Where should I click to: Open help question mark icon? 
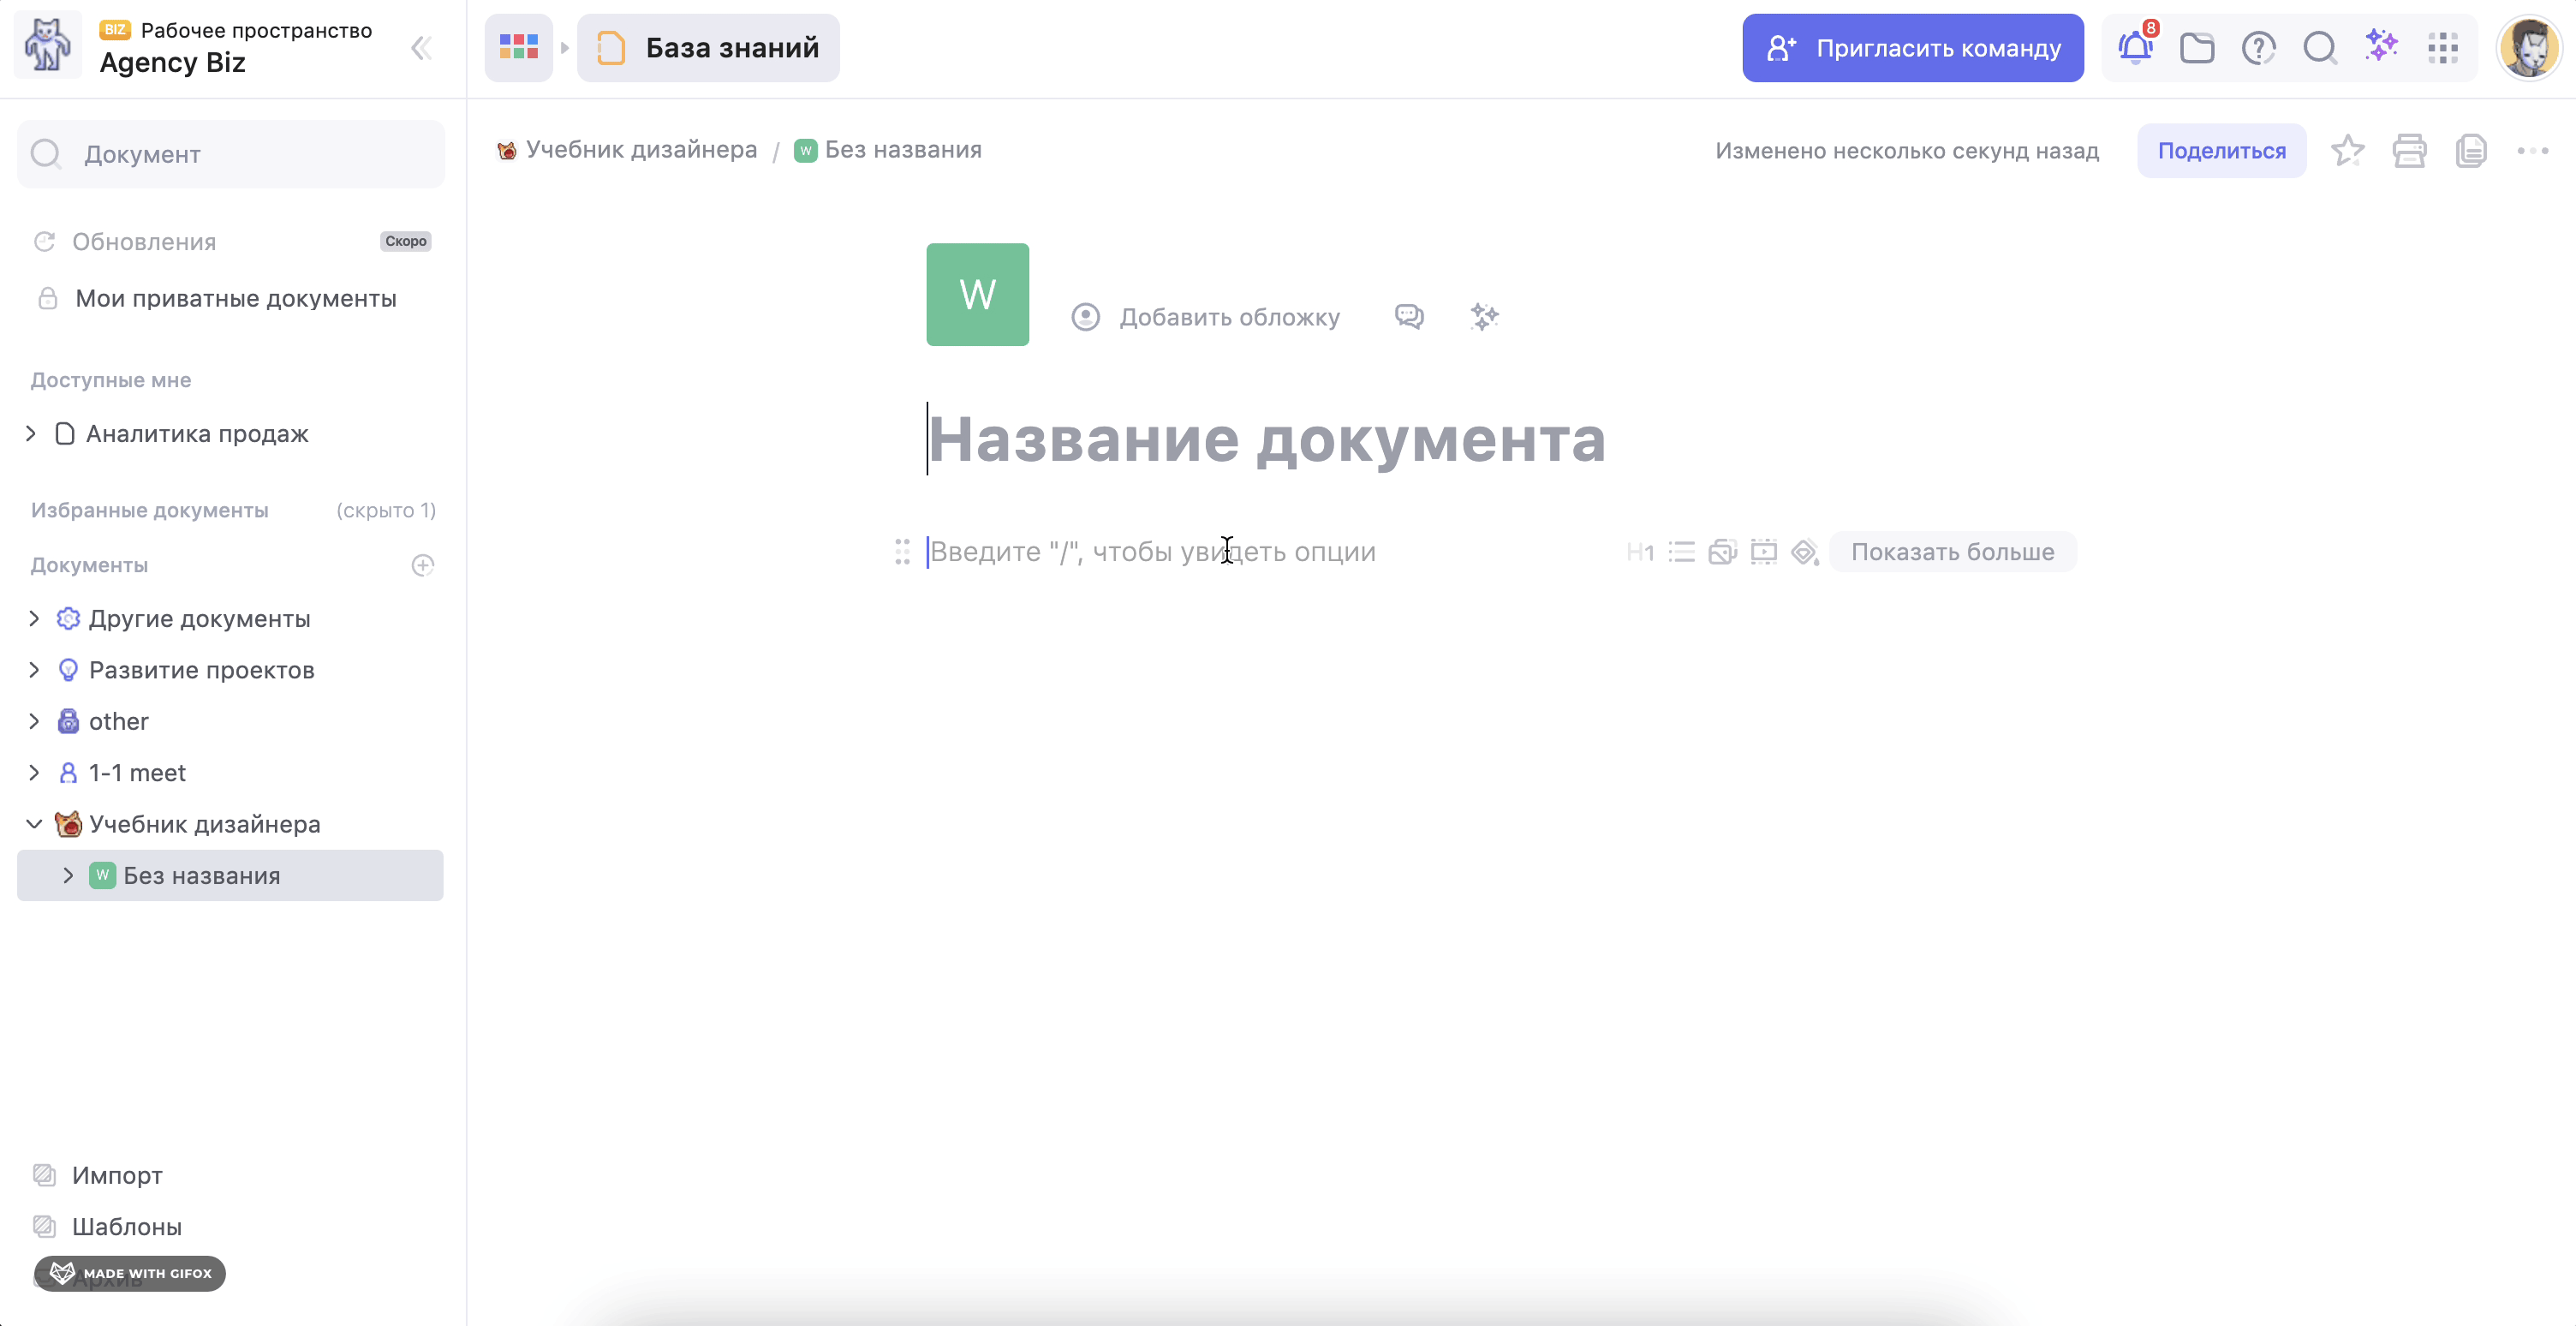2259,48
